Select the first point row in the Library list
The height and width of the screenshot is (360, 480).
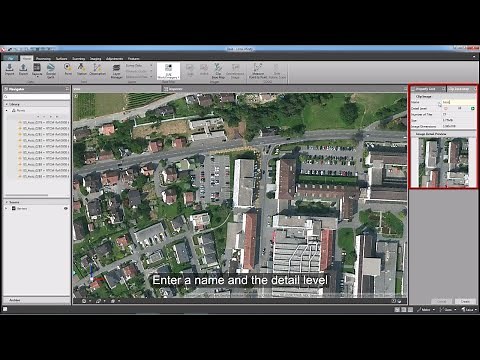point(44,122)
